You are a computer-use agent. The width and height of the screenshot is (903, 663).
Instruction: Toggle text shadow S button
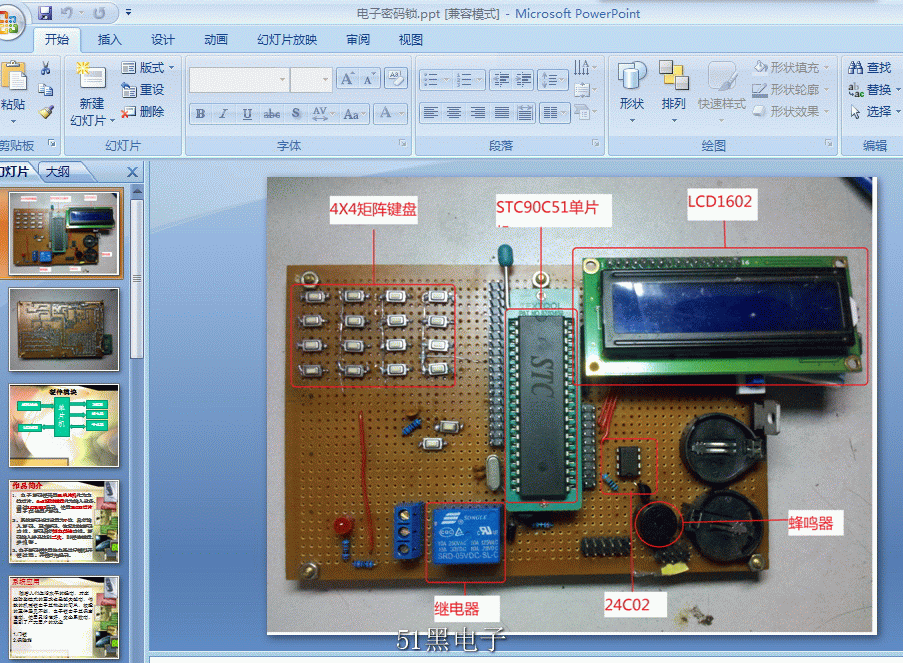[x=295, y=113]
